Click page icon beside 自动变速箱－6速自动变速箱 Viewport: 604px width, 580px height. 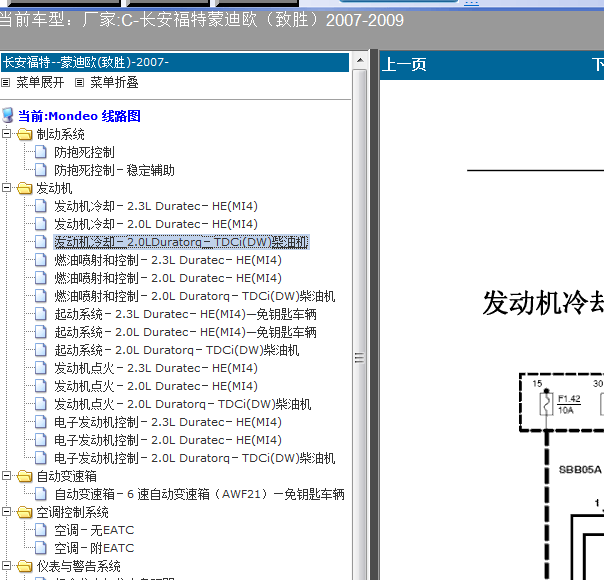click(x=40, y=494)
